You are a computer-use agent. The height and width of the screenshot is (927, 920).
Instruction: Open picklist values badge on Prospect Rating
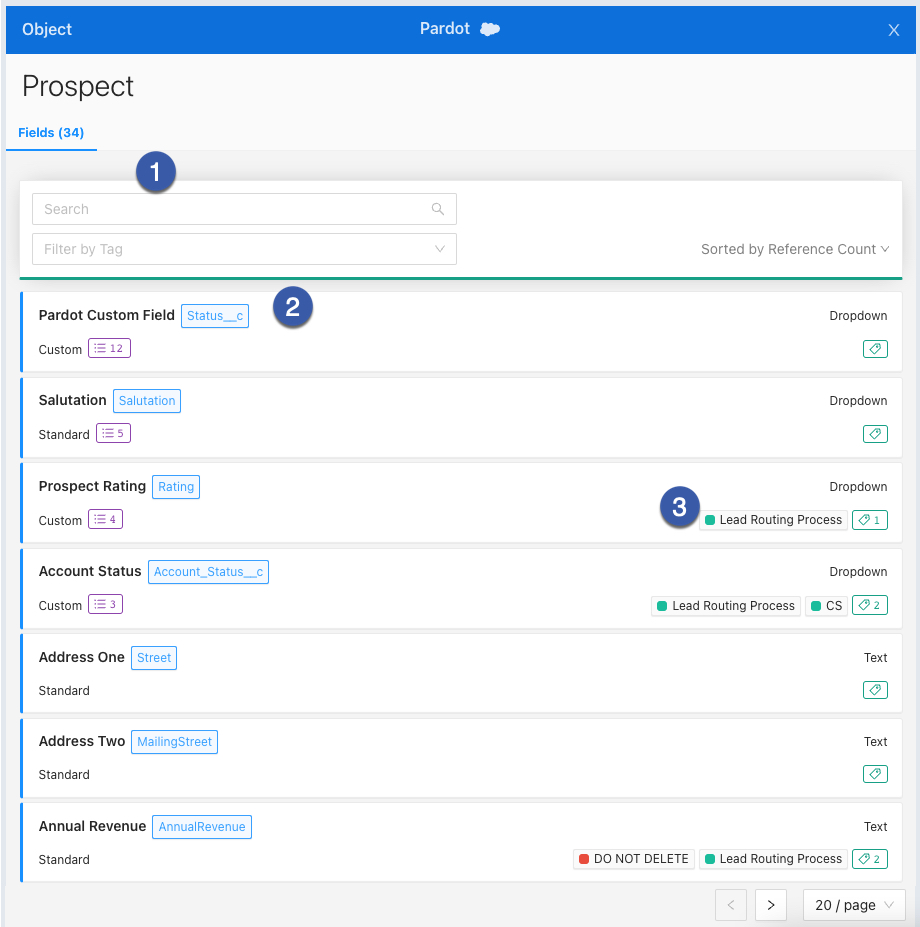[105, 519]
